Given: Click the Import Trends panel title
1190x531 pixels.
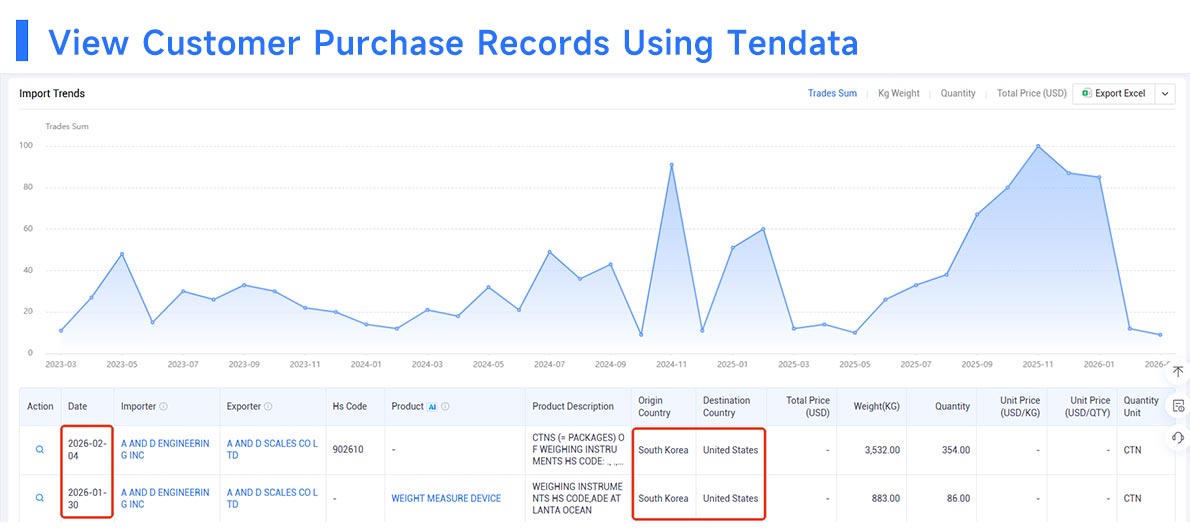Looking at the screenshot, I should 52,93.
